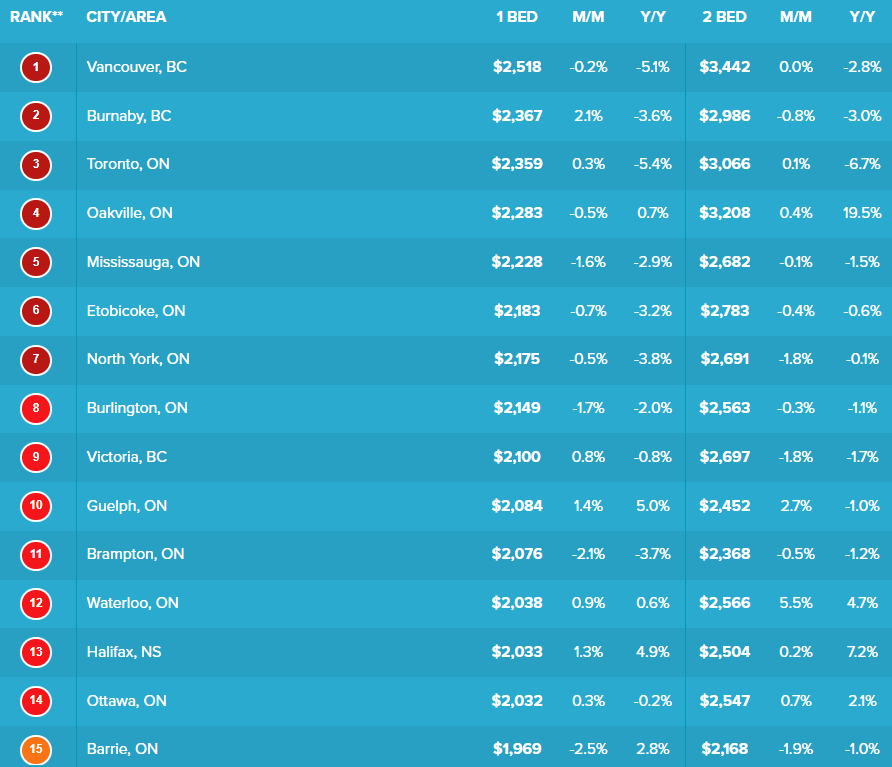Click the RANK column header
Screen dimensions: 892x767
[x=37, y=17]
